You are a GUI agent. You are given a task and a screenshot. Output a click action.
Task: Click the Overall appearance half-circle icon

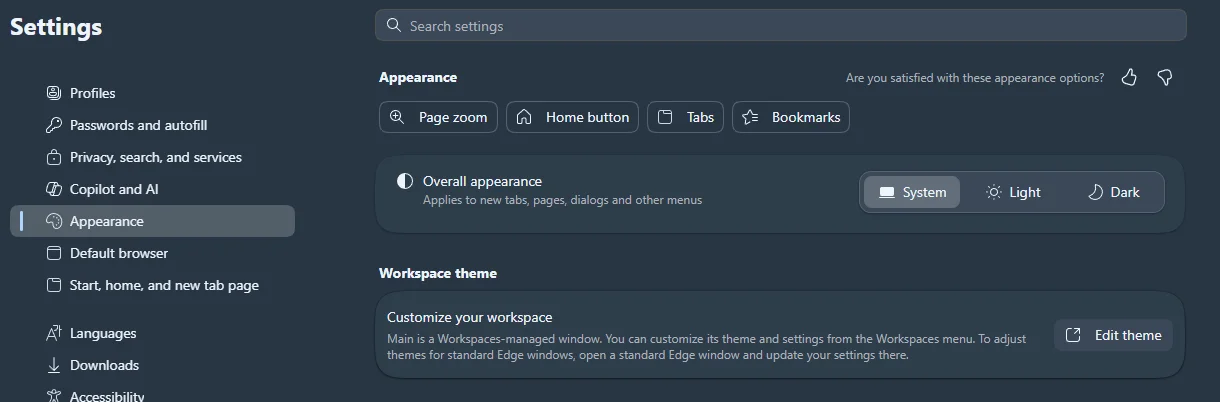(x=404, y=182)
